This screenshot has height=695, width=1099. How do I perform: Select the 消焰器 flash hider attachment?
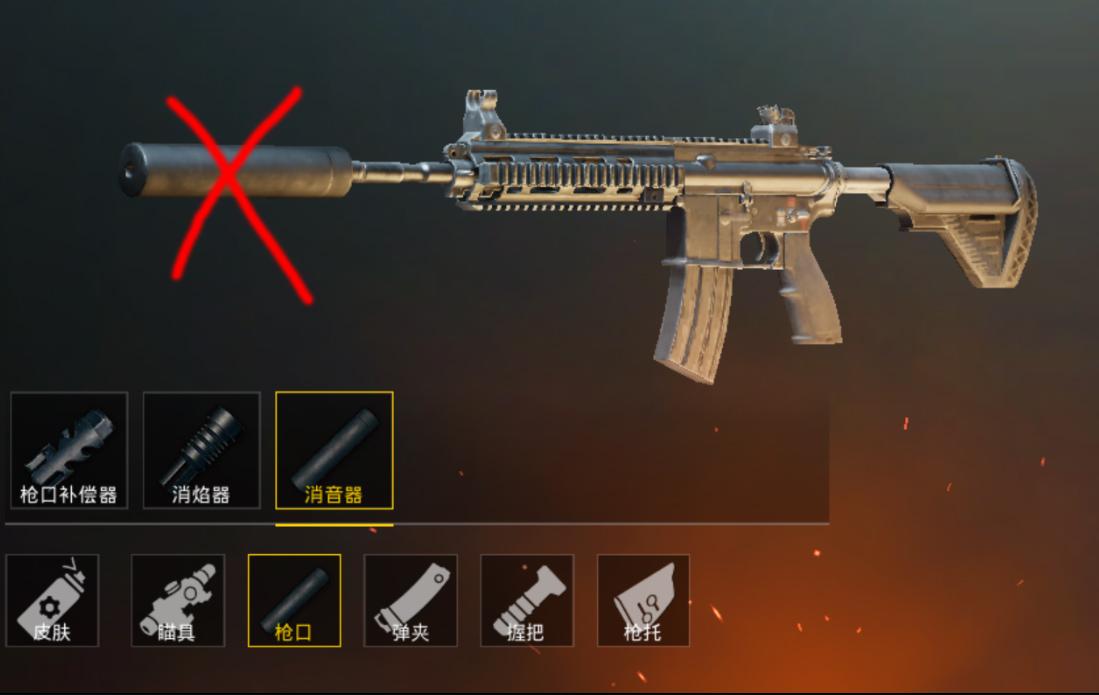coord(202,450)
